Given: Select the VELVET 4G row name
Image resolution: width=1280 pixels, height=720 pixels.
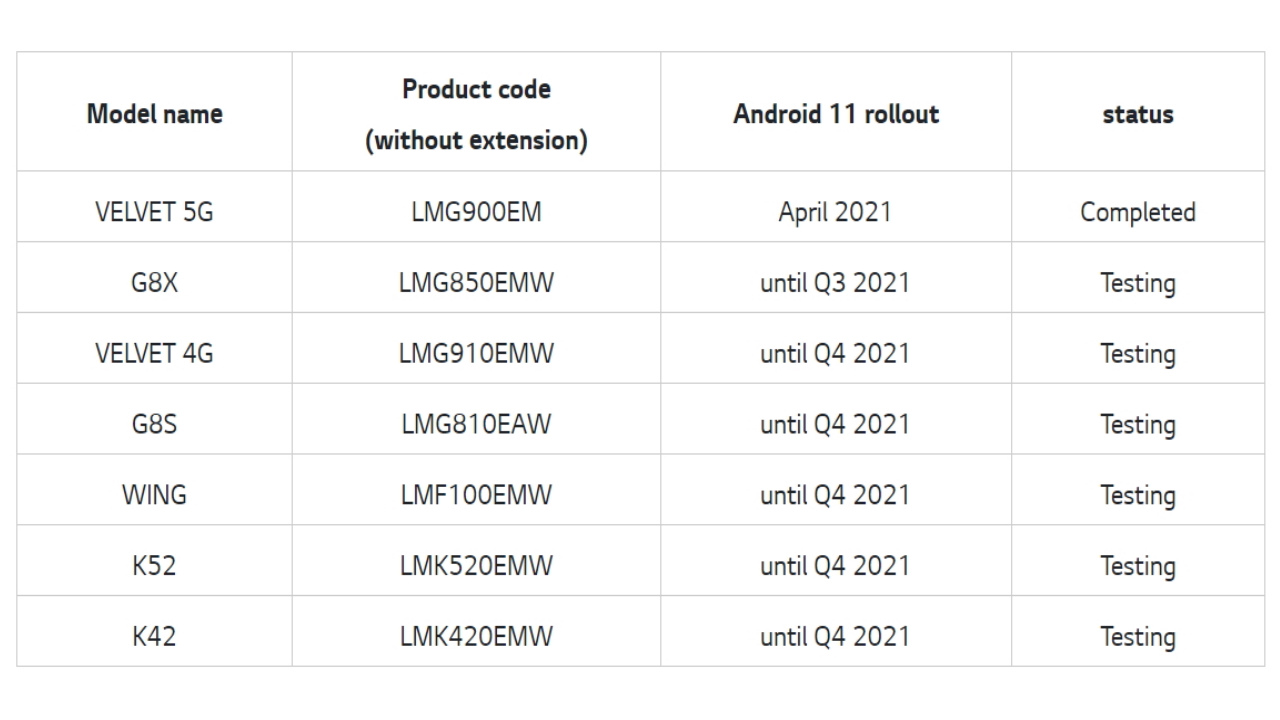Looking at the screenshot, I should [154, 354].
